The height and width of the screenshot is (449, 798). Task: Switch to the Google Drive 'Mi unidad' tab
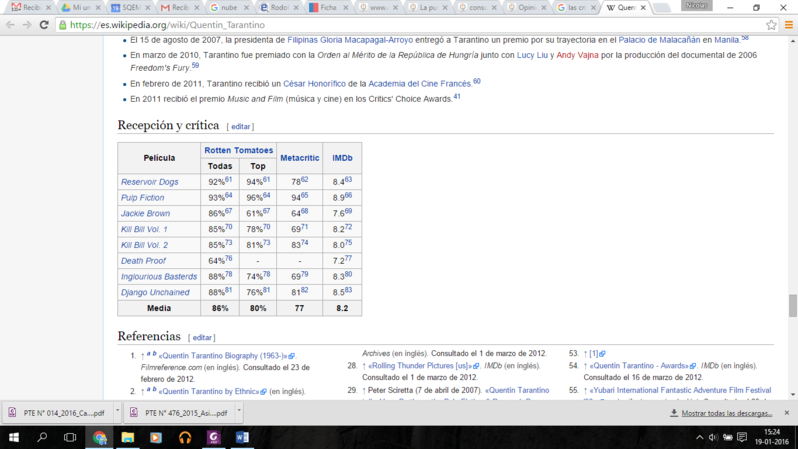tap(80, 8)
